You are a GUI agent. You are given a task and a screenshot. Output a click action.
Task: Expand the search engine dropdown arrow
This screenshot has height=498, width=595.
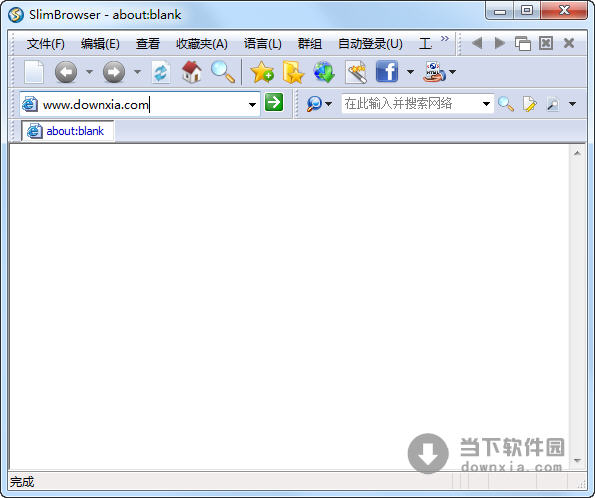tap(328, 104)
